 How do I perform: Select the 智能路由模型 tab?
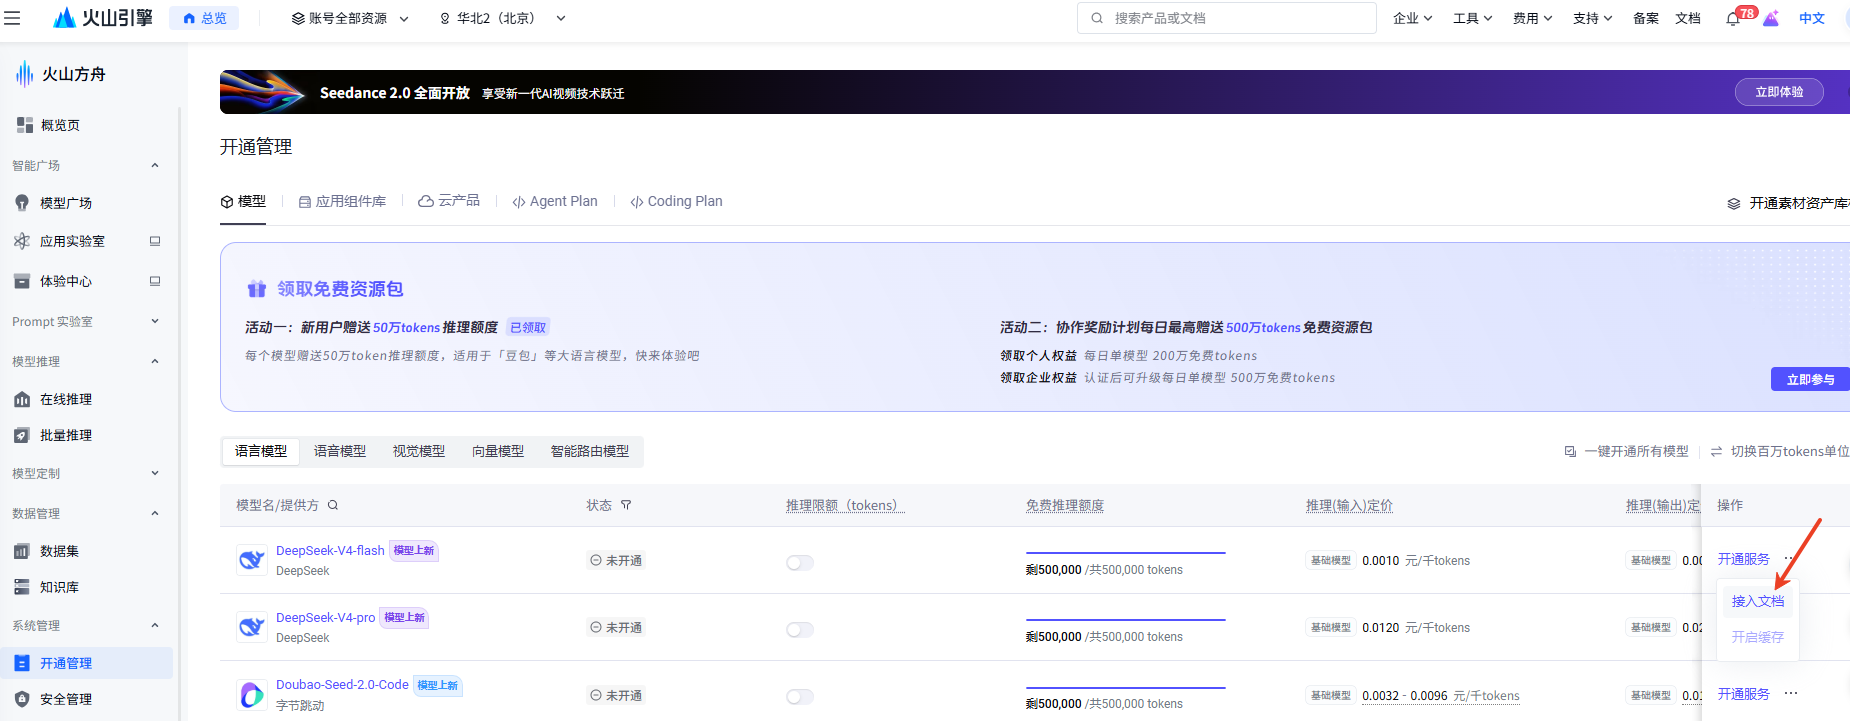pos(590,451)
